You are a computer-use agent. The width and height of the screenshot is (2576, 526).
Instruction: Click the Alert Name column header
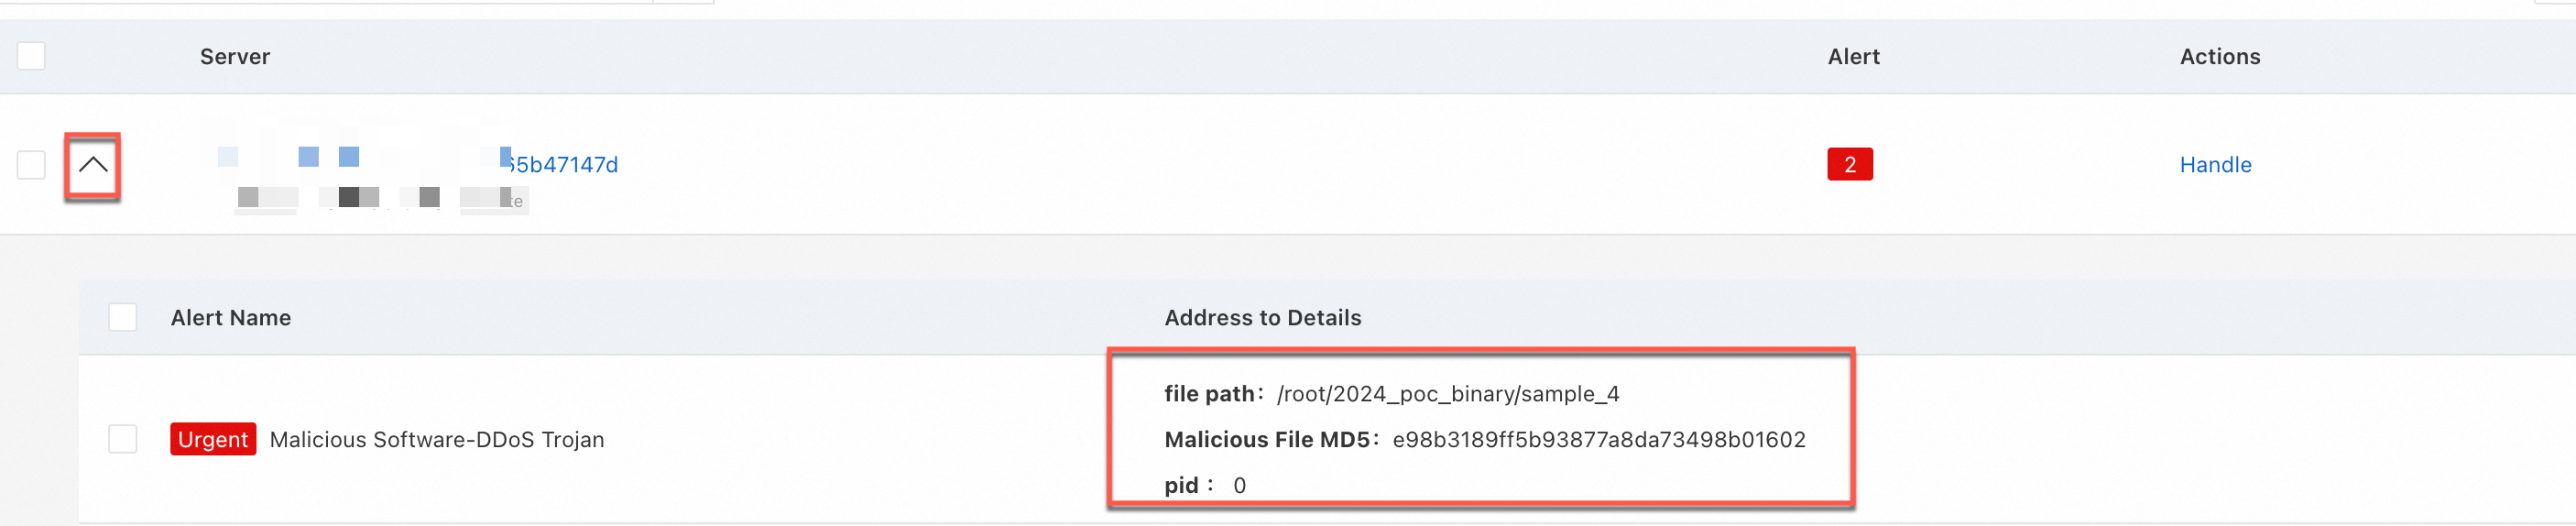pos(231,318)
